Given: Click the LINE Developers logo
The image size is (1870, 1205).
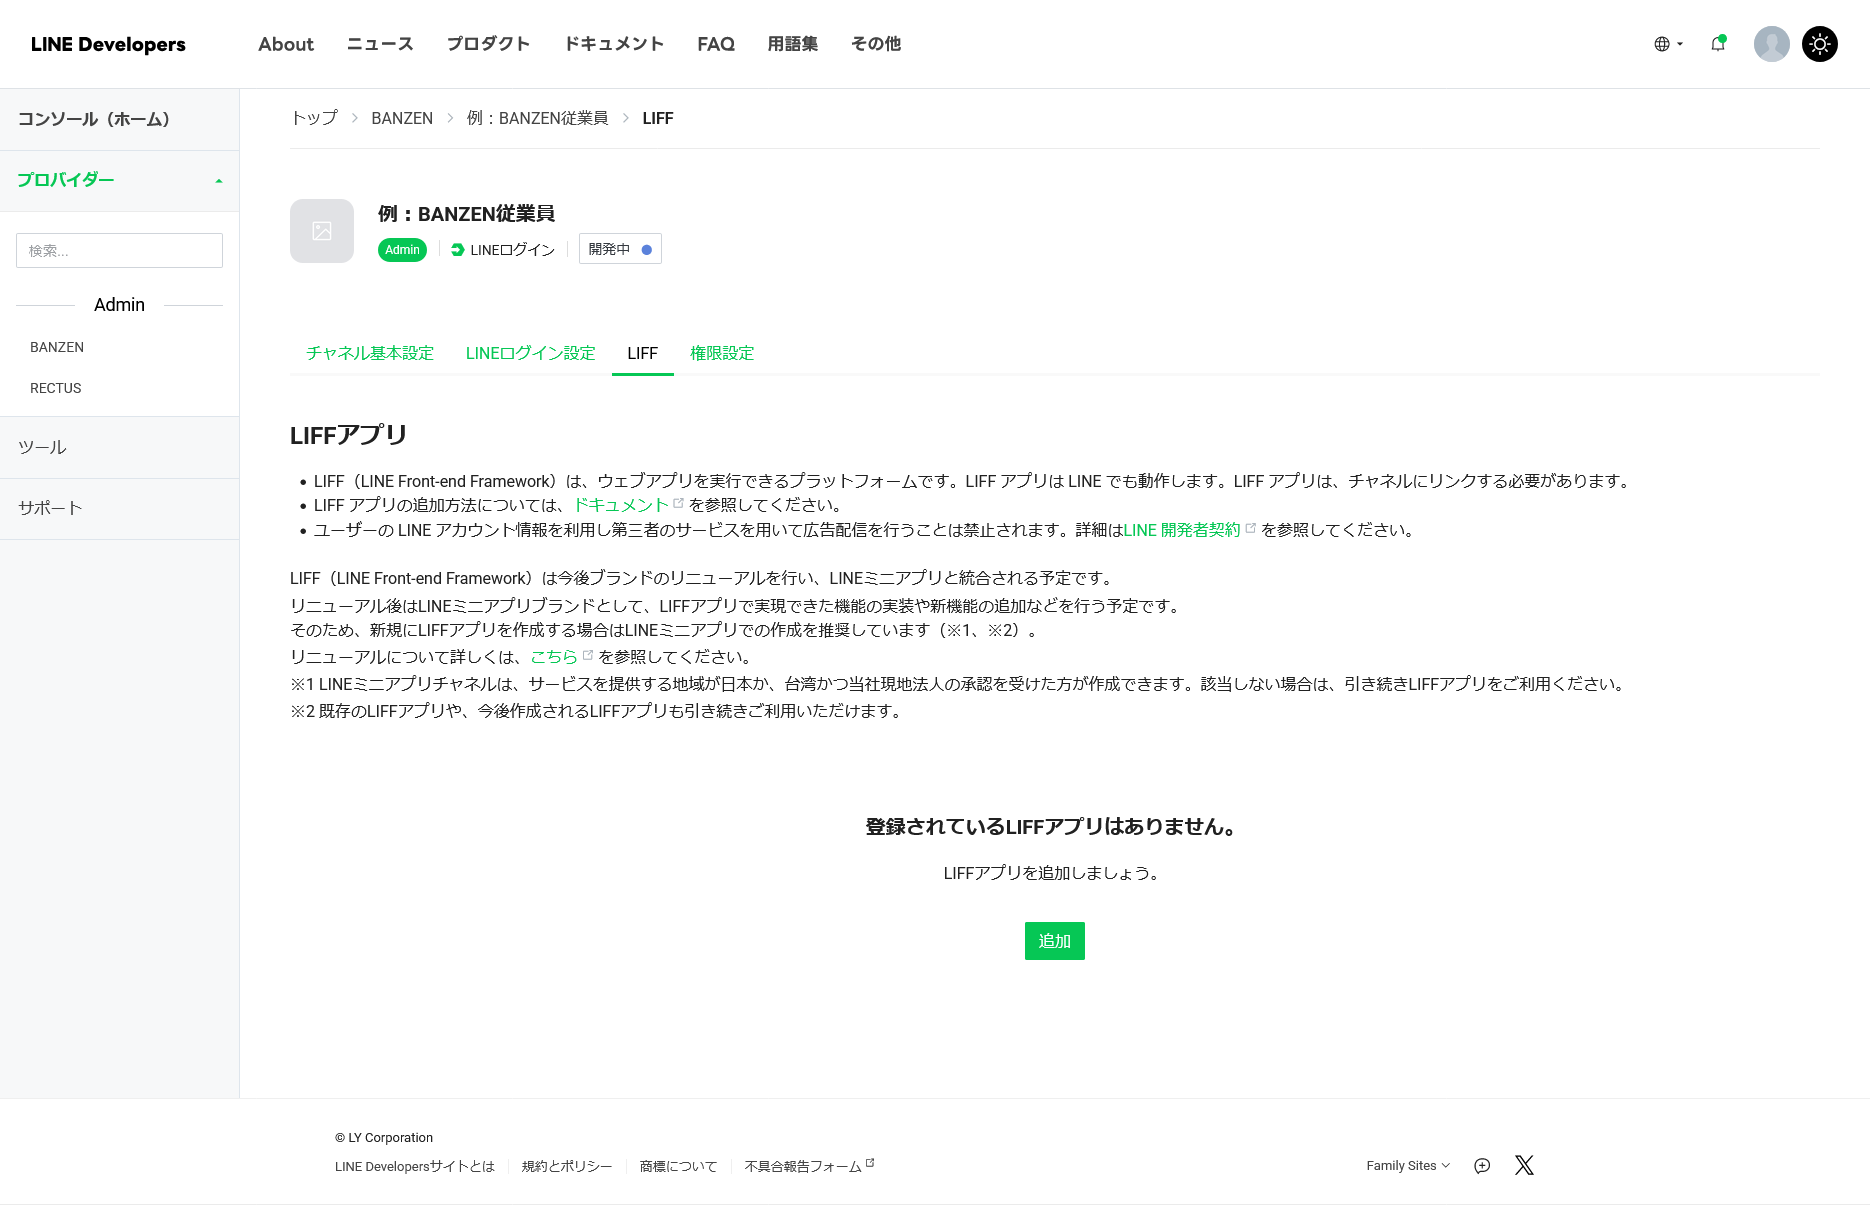Looking at the screenshot, I should 108,44.
